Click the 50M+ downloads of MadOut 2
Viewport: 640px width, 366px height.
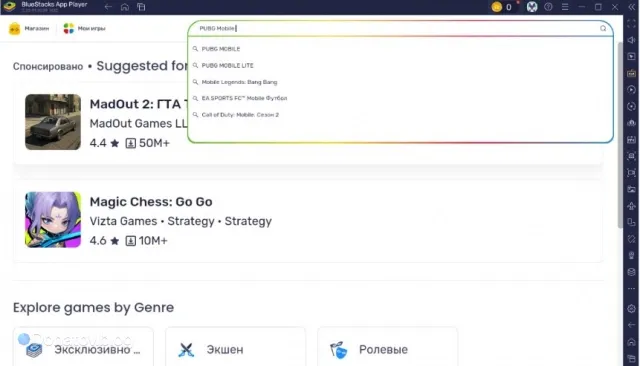pos(147,143)
